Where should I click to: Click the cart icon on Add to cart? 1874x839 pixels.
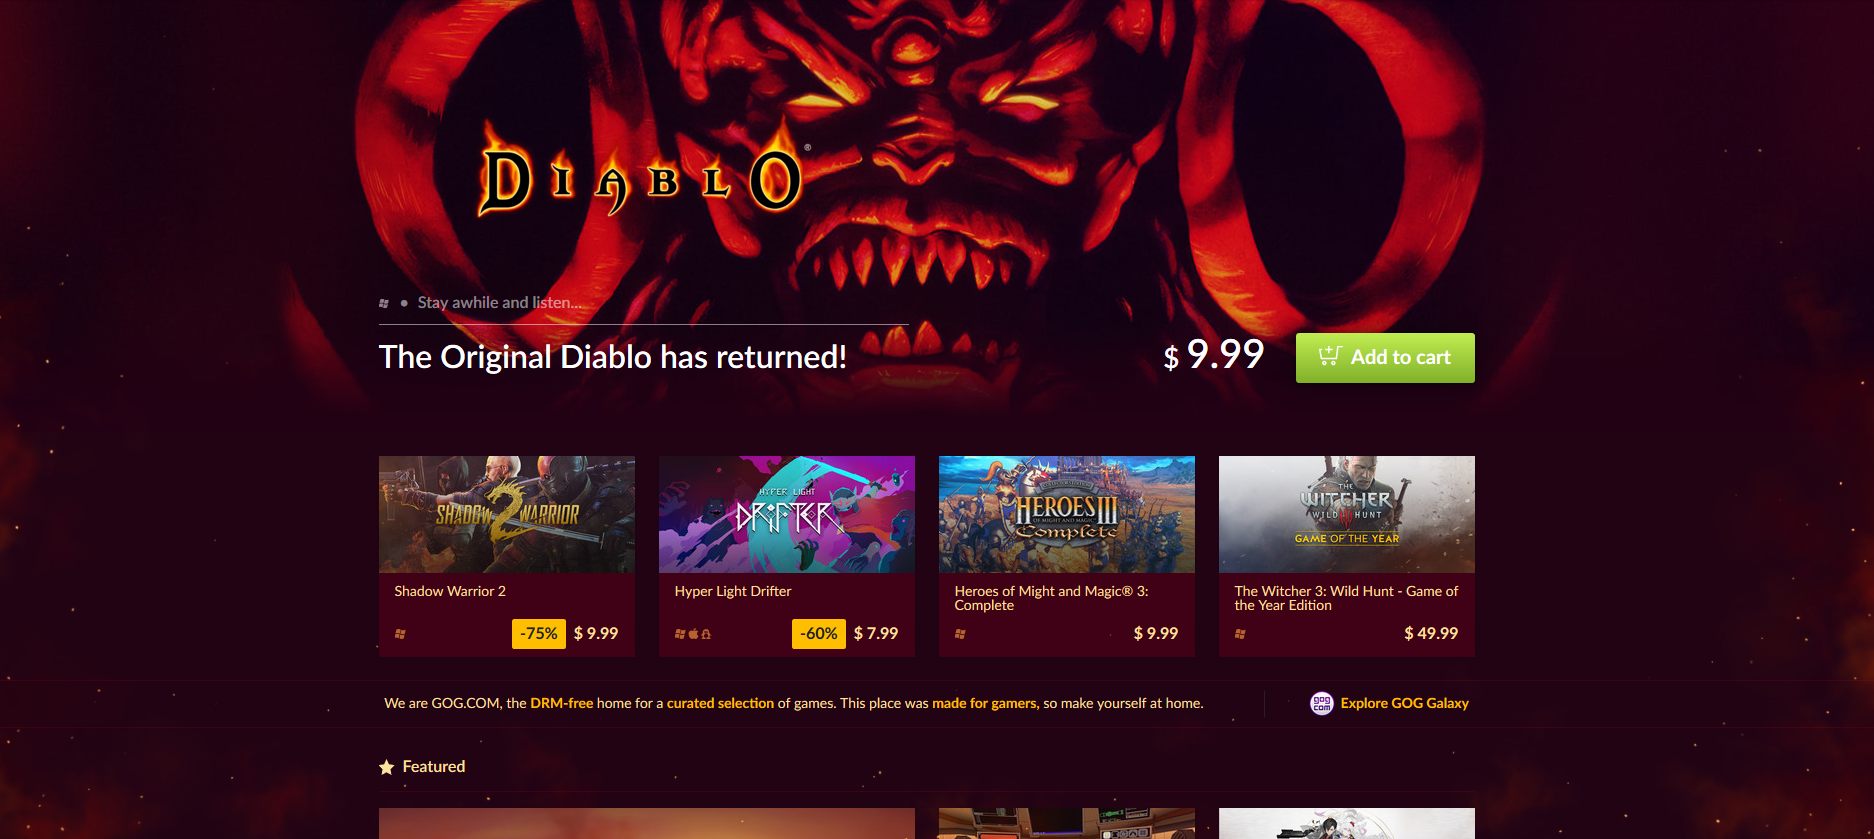(1329, 356)
